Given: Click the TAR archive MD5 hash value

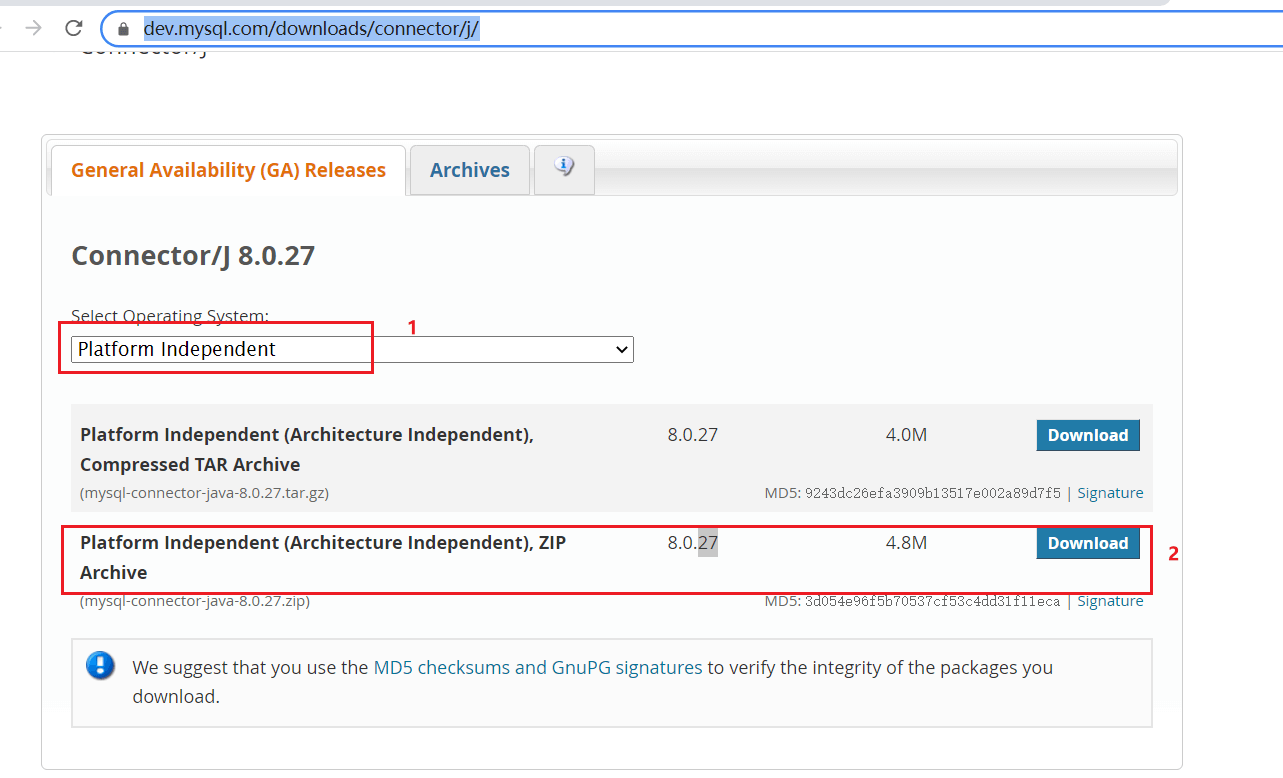Looking at the screenshot, I should pos(932,493).
